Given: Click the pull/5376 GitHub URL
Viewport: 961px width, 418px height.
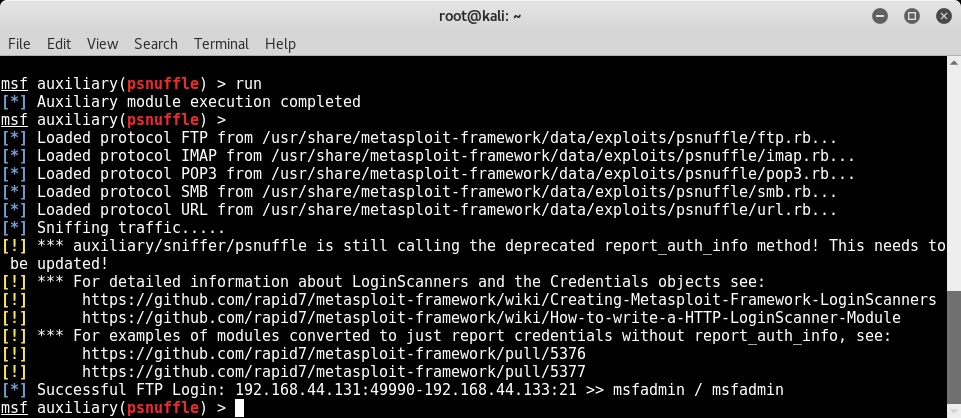Looking at the screenshot, I should [x=333, y=354].
